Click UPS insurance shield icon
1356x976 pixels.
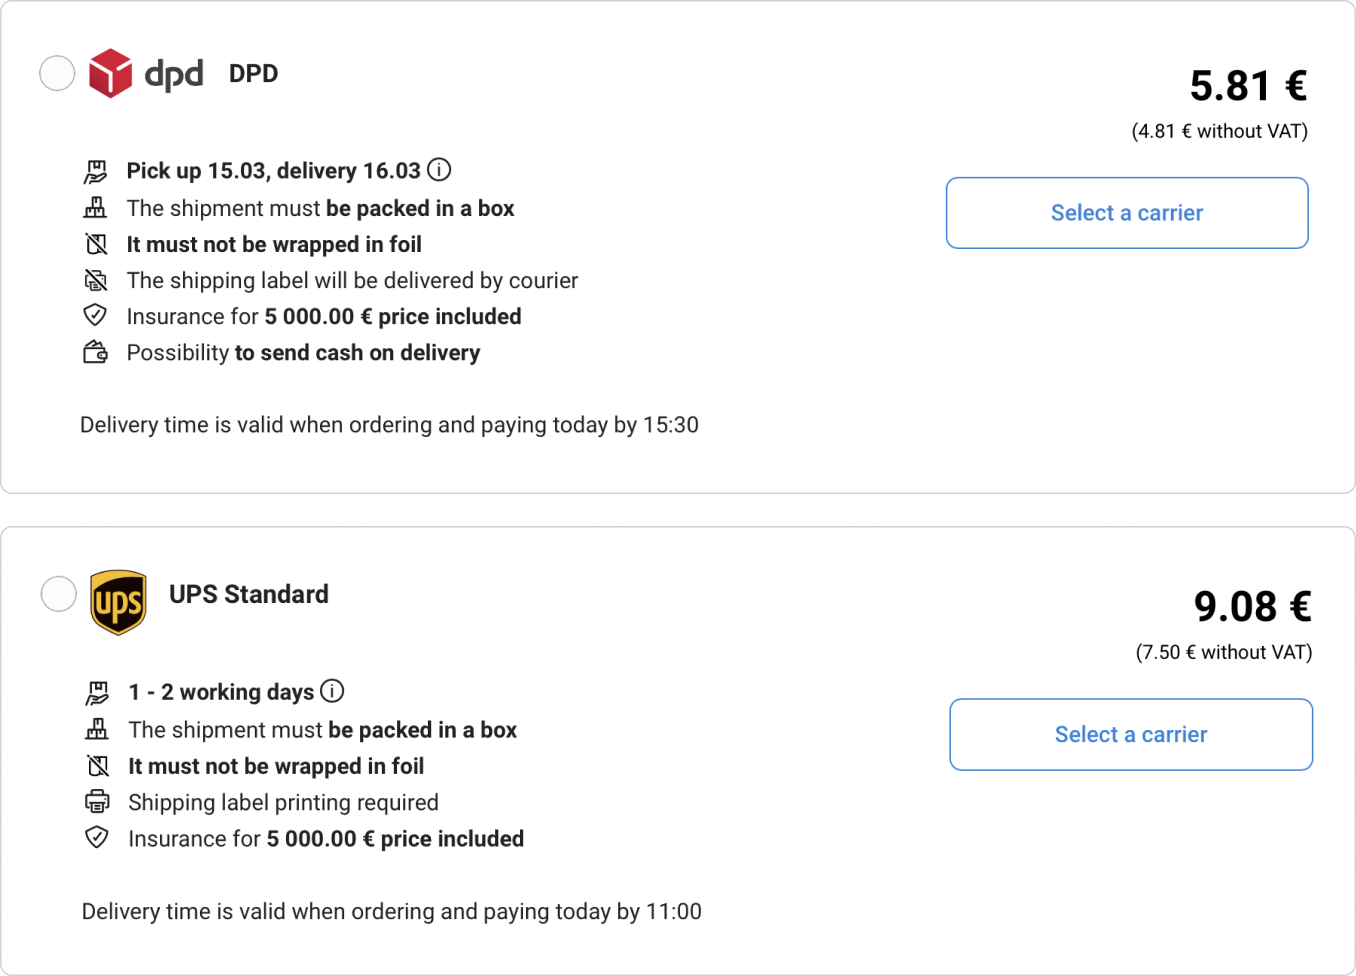[97, 838]
